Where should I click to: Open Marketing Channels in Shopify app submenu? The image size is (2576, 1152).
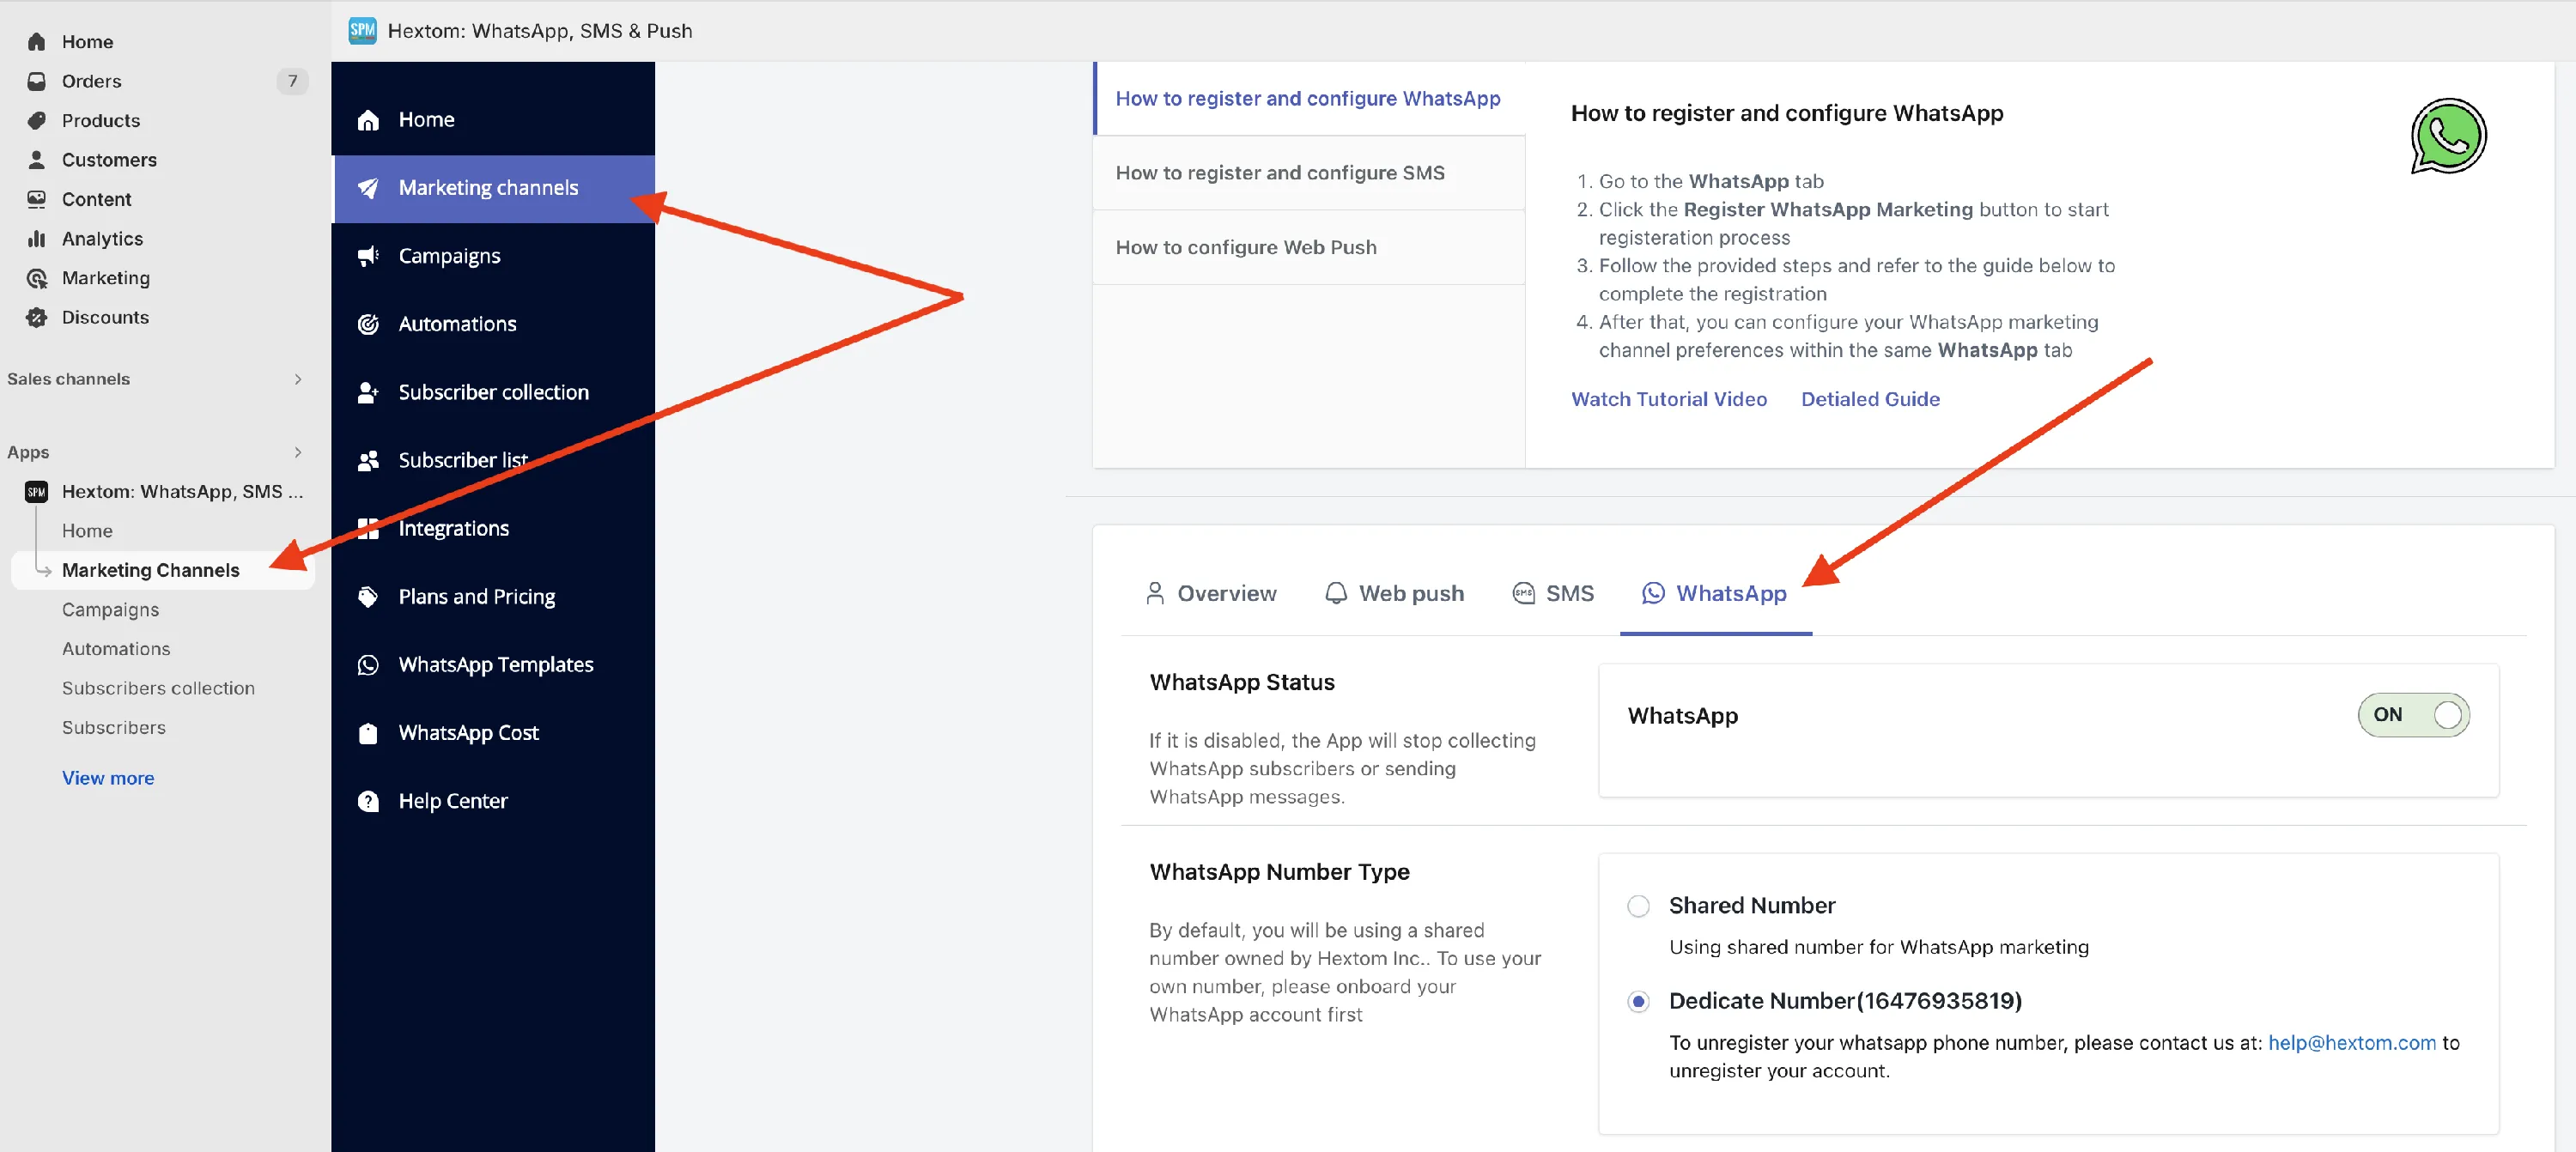tap(163, 570)
